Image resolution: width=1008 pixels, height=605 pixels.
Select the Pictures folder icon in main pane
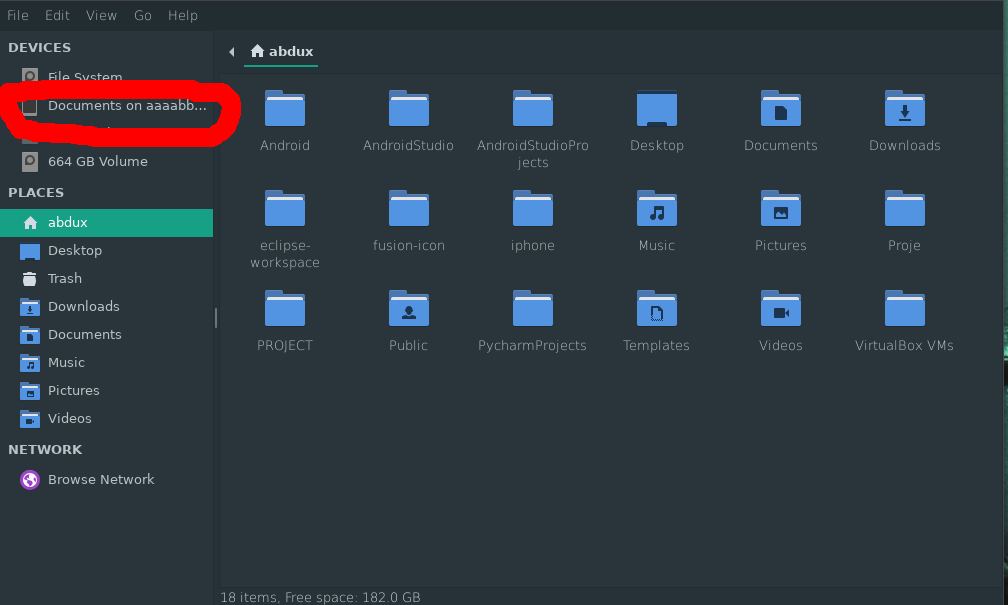click(780, 208)
